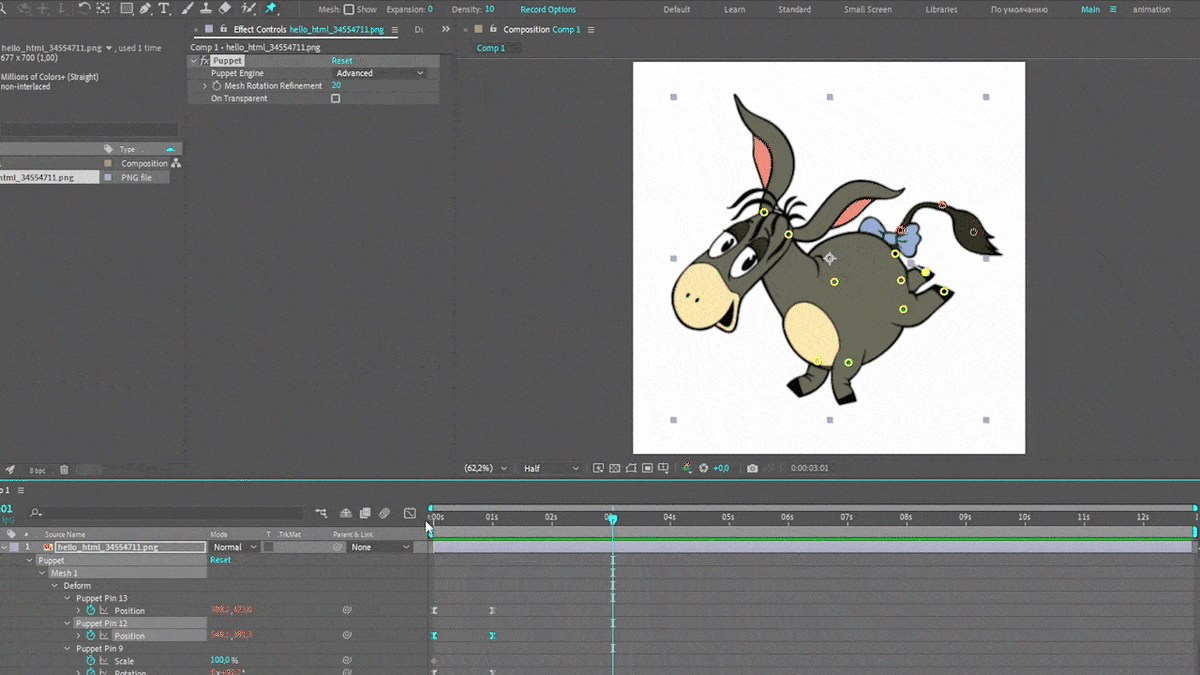Open Parent & Link None dropdown

pos(380,547)
